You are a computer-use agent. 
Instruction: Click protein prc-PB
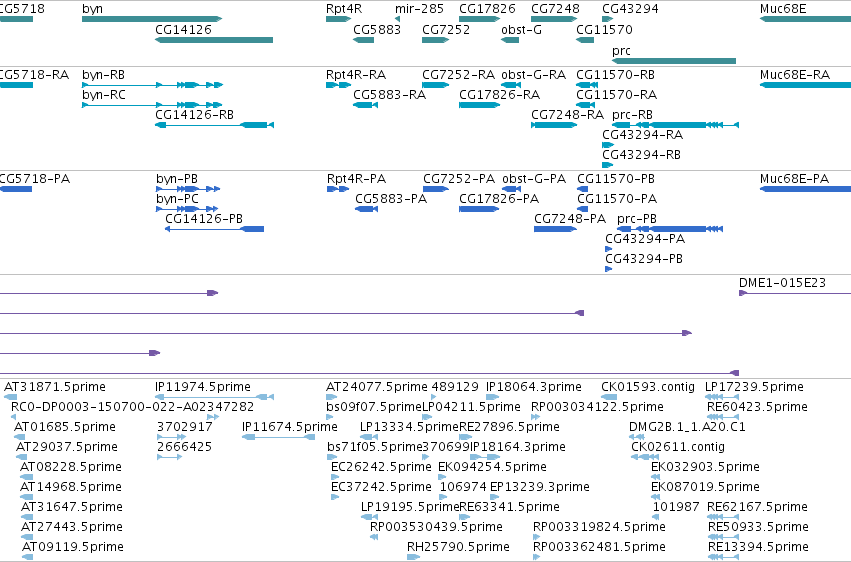tap(670, 229)
